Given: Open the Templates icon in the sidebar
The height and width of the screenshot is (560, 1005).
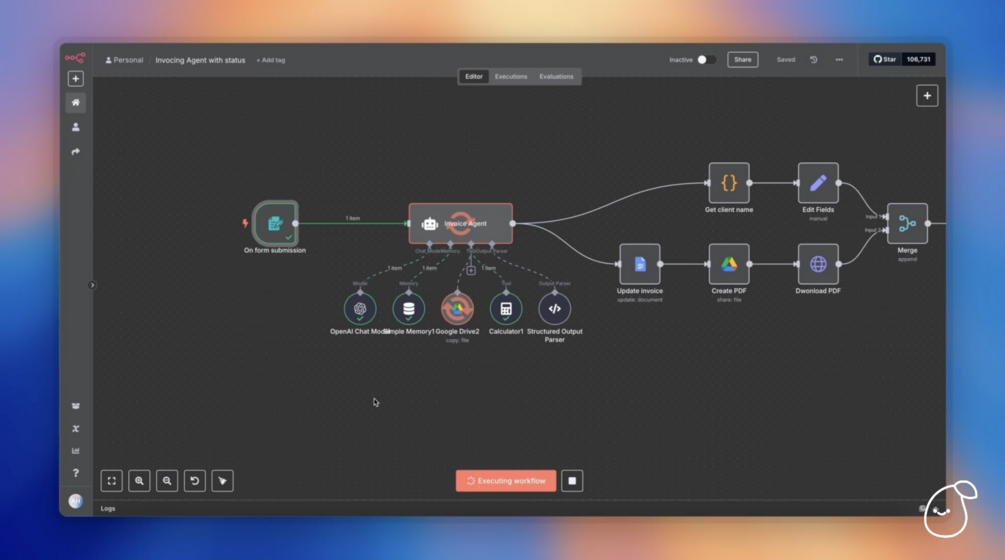Looking at the screenshot, I should (x=76, y=406).
